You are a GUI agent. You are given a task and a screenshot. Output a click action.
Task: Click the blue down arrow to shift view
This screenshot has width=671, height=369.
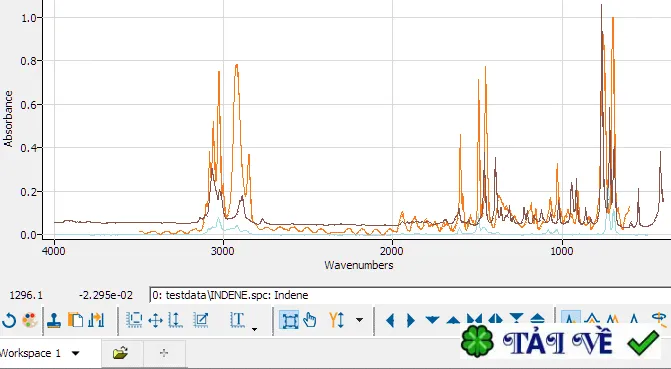point(433,320)
